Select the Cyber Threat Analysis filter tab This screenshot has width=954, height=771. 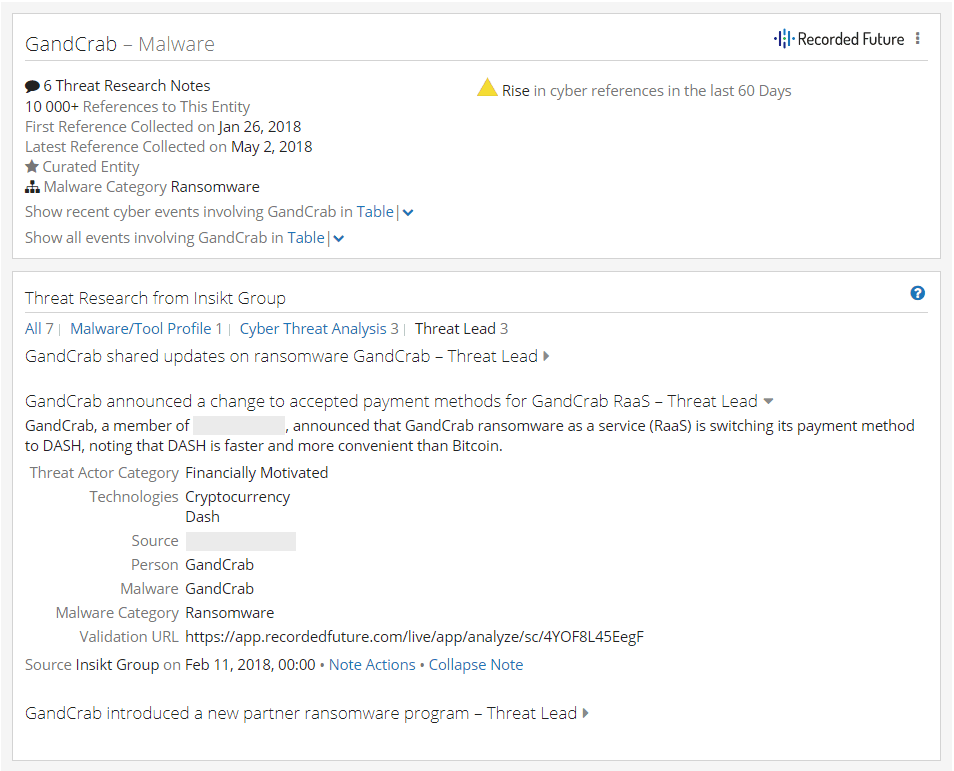coord(319,329)
